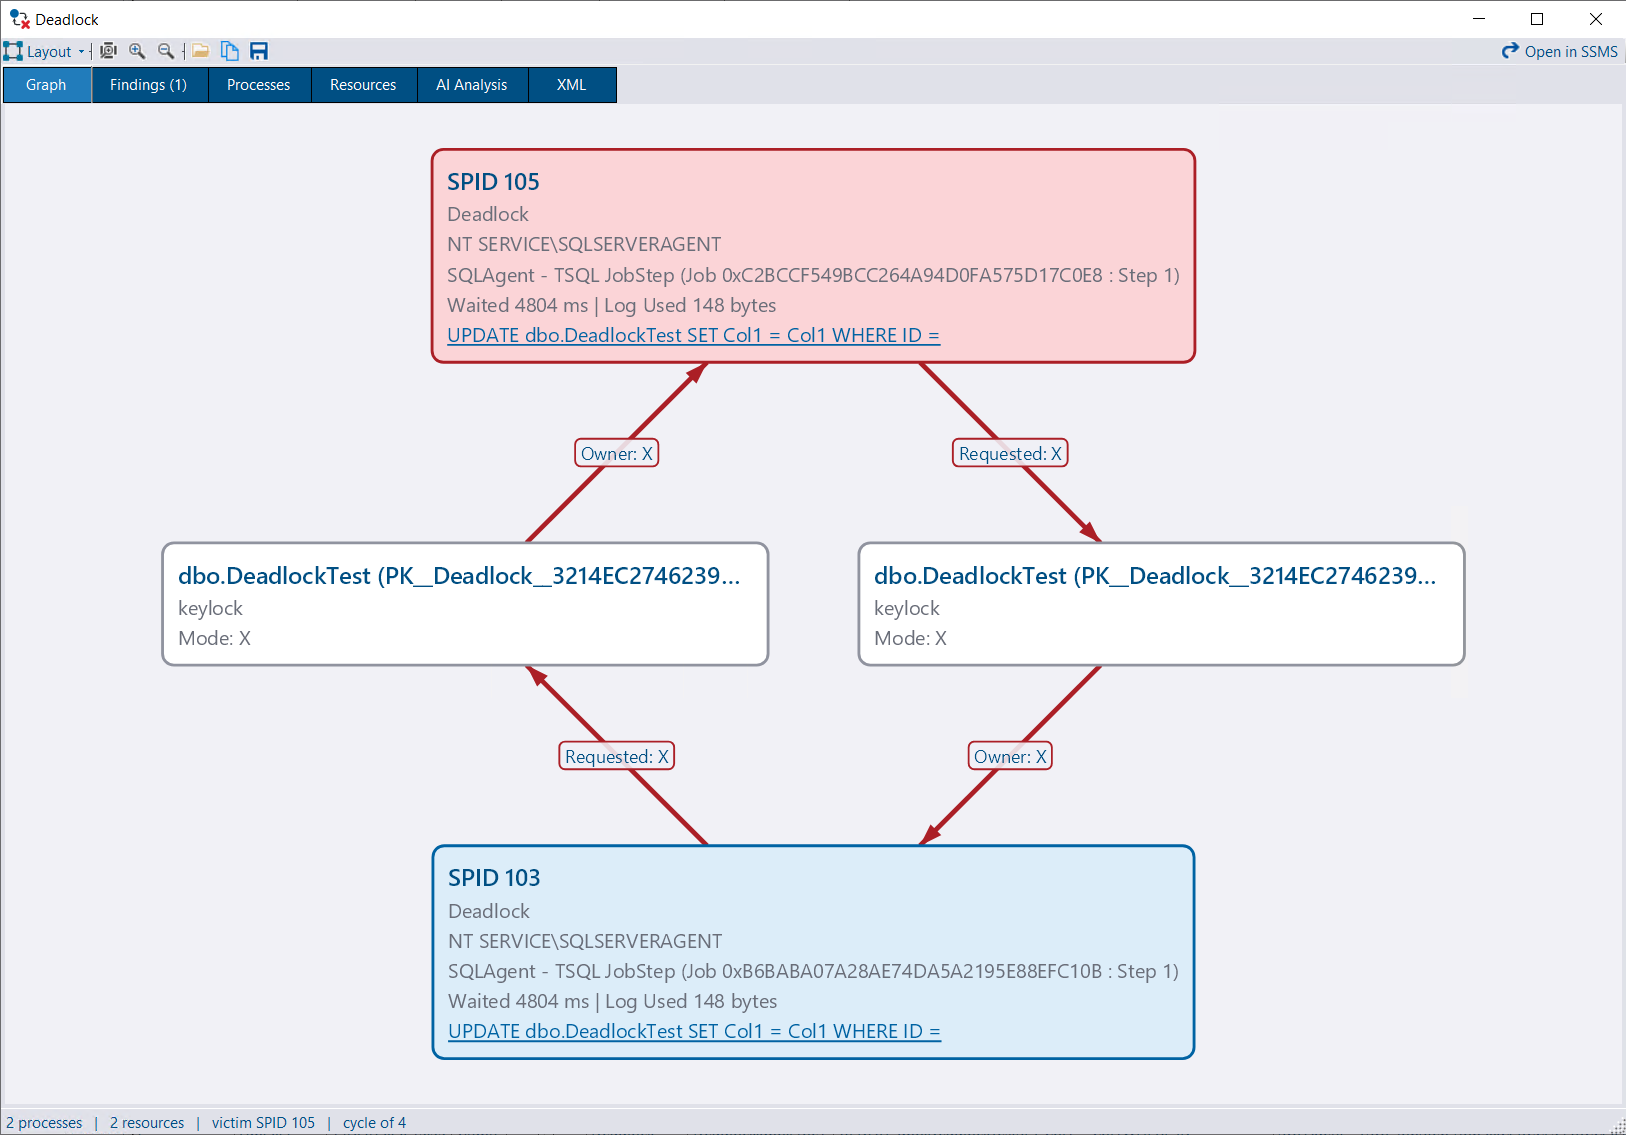Open the AI Analysis tab
This screenshot has width=1626, height=1135.
472,85
